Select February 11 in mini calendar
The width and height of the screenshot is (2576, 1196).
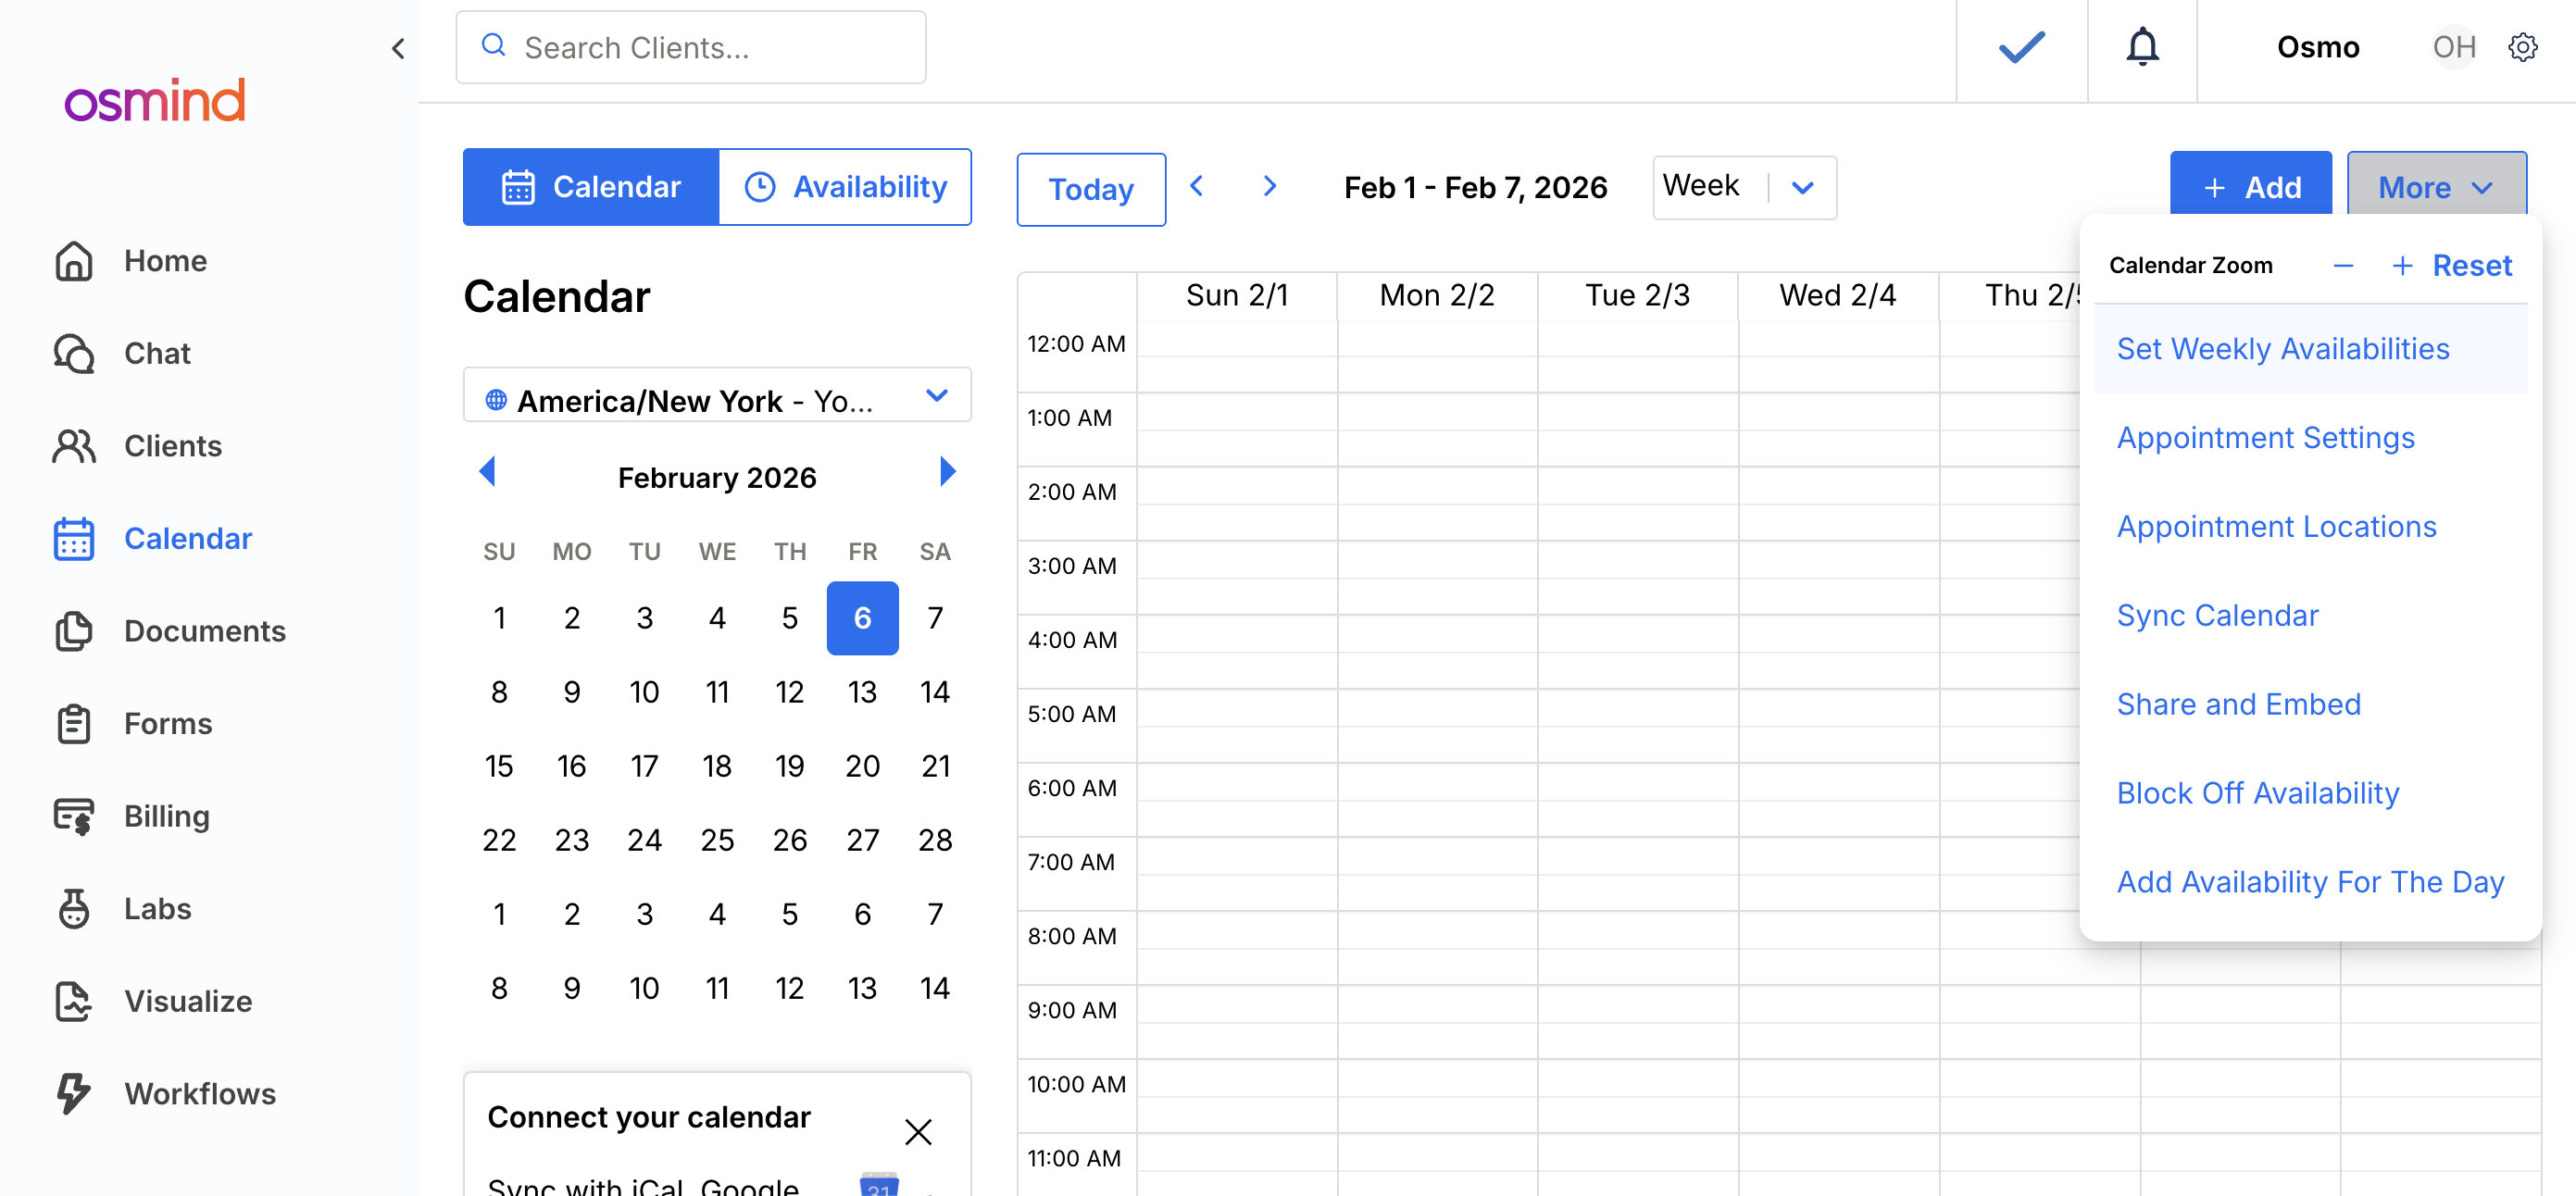(x=717, y=692)
